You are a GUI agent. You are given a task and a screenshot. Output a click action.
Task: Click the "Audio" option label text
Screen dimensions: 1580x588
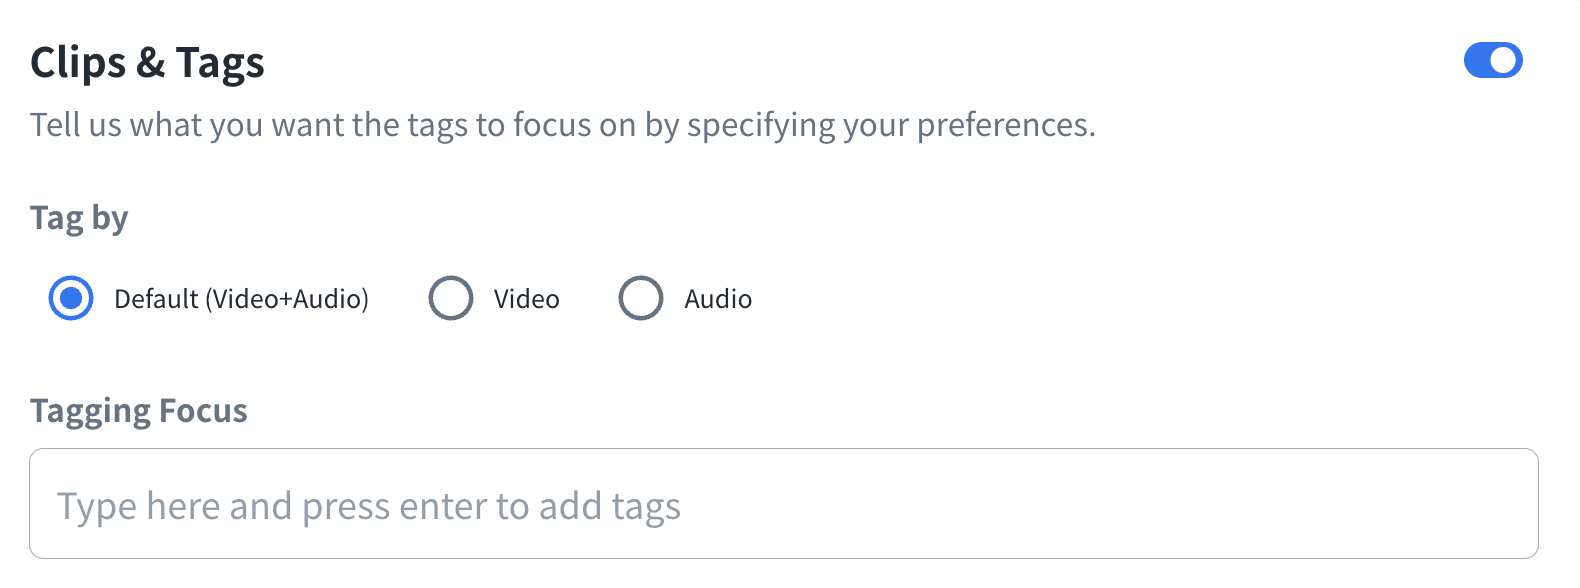click(718, 299)
